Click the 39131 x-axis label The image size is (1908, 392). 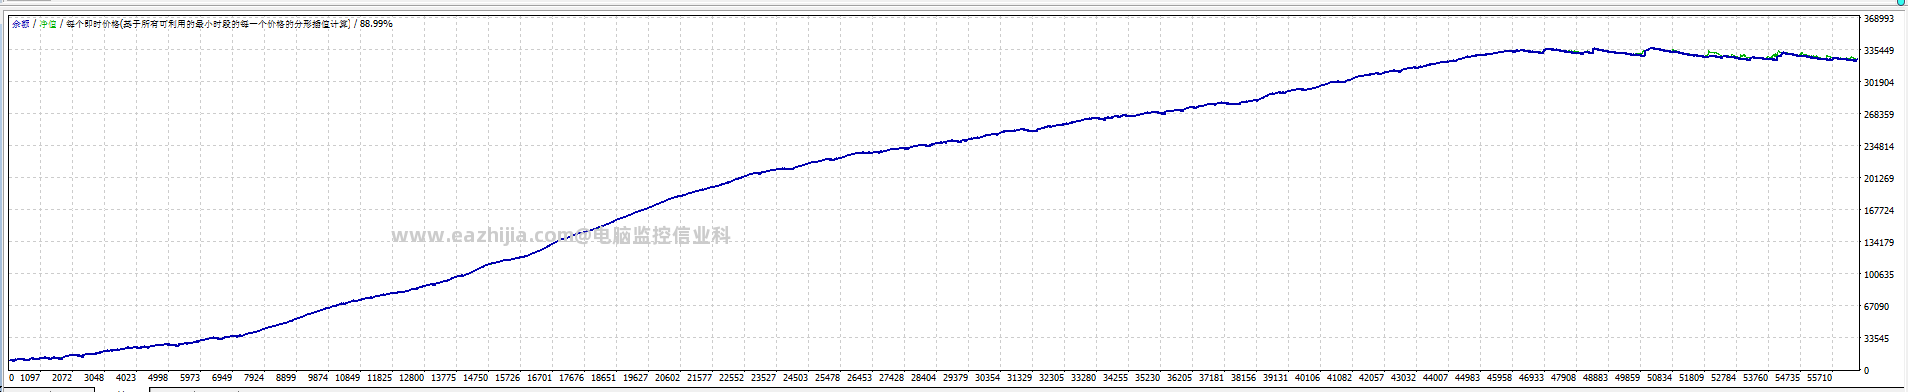(x=1276, y=378)
